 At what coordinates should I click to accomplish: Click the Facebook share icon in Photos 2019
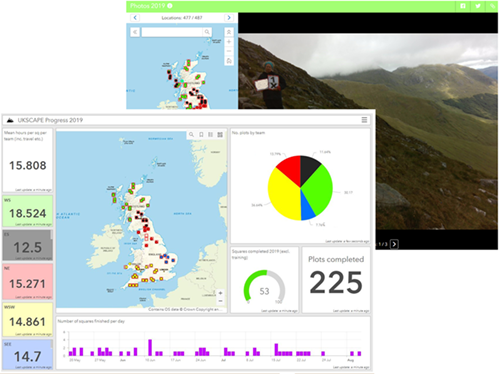[x=463, y=6]
